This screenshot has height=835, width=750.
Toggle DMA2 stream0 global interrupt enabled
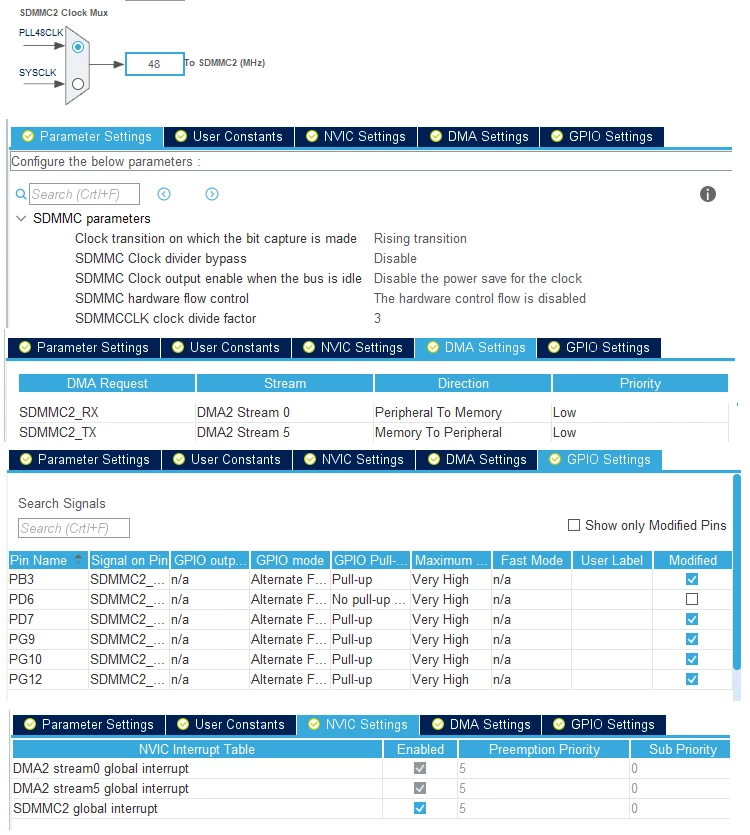[420, 768]
